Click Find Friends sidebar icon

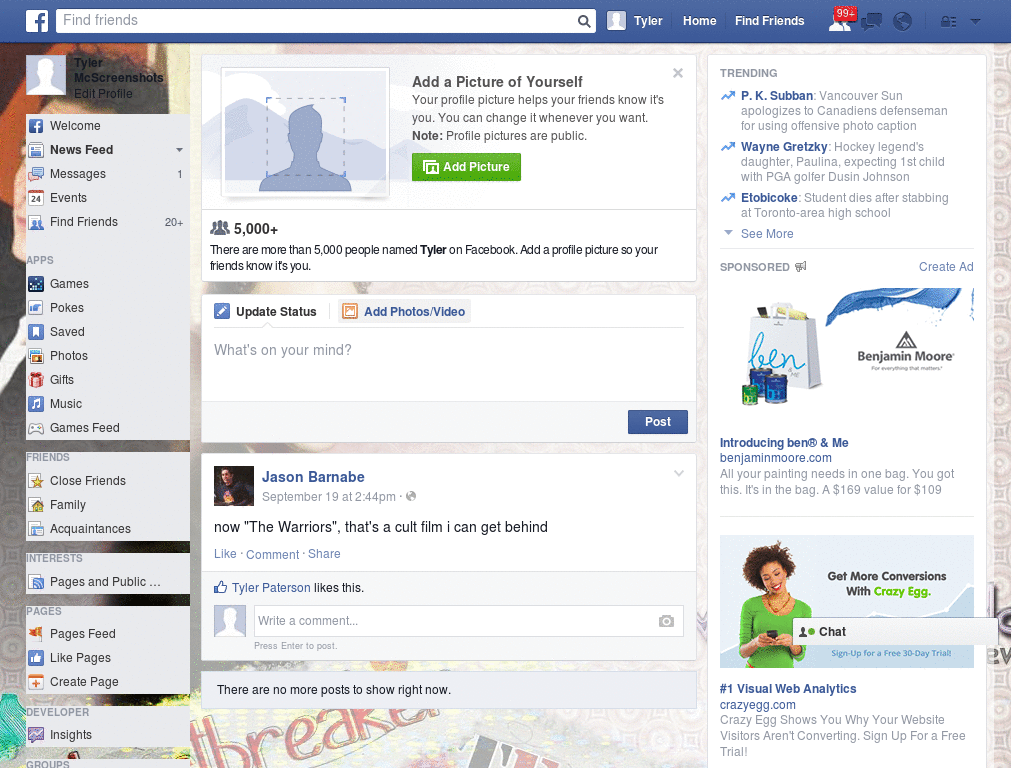[x=36, y=223]
